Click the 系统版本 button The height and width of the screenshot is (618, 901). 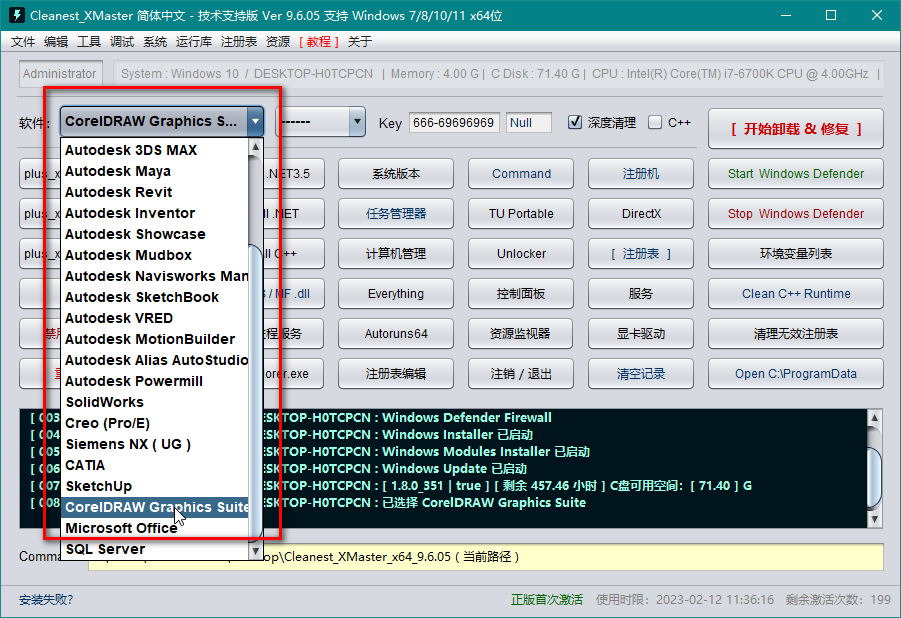(x=396, y=174)
